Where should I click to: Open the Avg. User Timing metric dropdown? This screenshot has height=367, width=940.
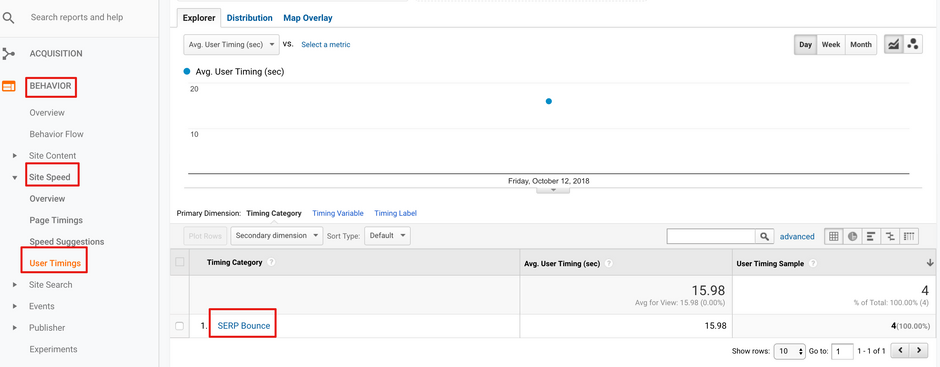231,44
